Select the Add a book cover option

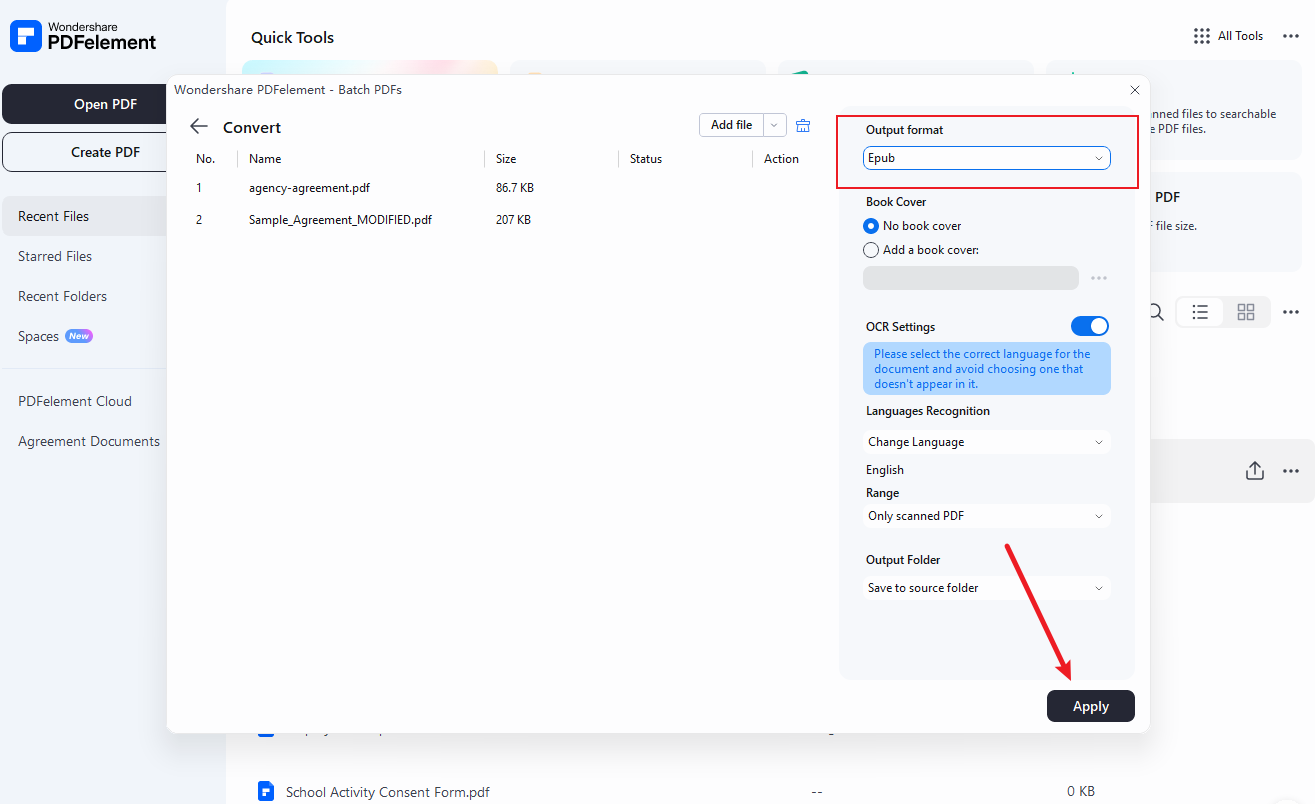(x=921, y=250)
